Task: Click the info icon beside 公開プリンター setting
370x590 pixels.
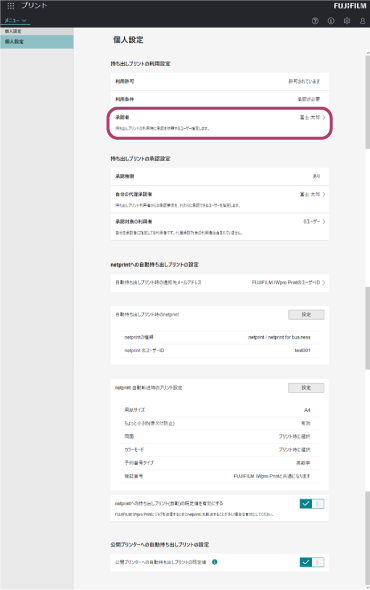Action: pyautogui.click(x=215, y=562)
